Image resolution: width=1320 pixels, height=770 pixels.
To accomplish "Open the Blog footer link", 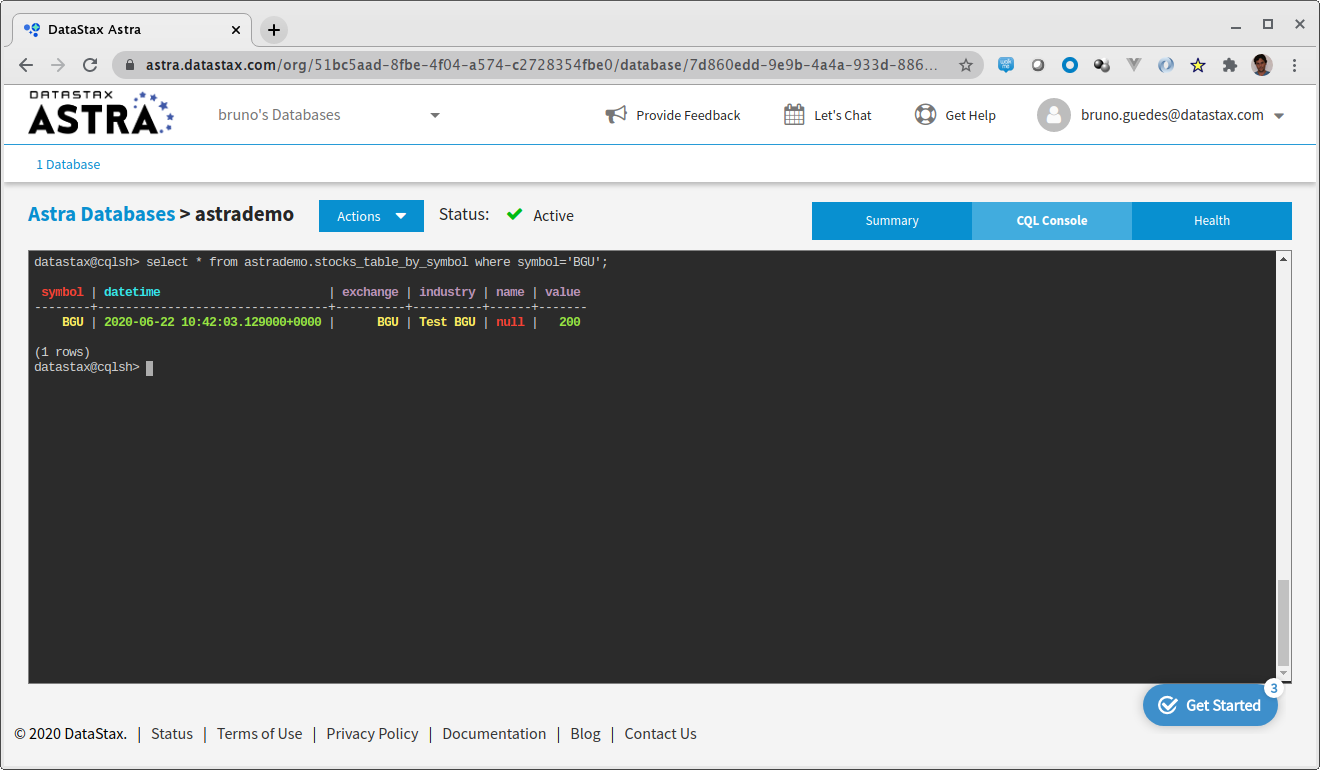I will click(585, 734).
